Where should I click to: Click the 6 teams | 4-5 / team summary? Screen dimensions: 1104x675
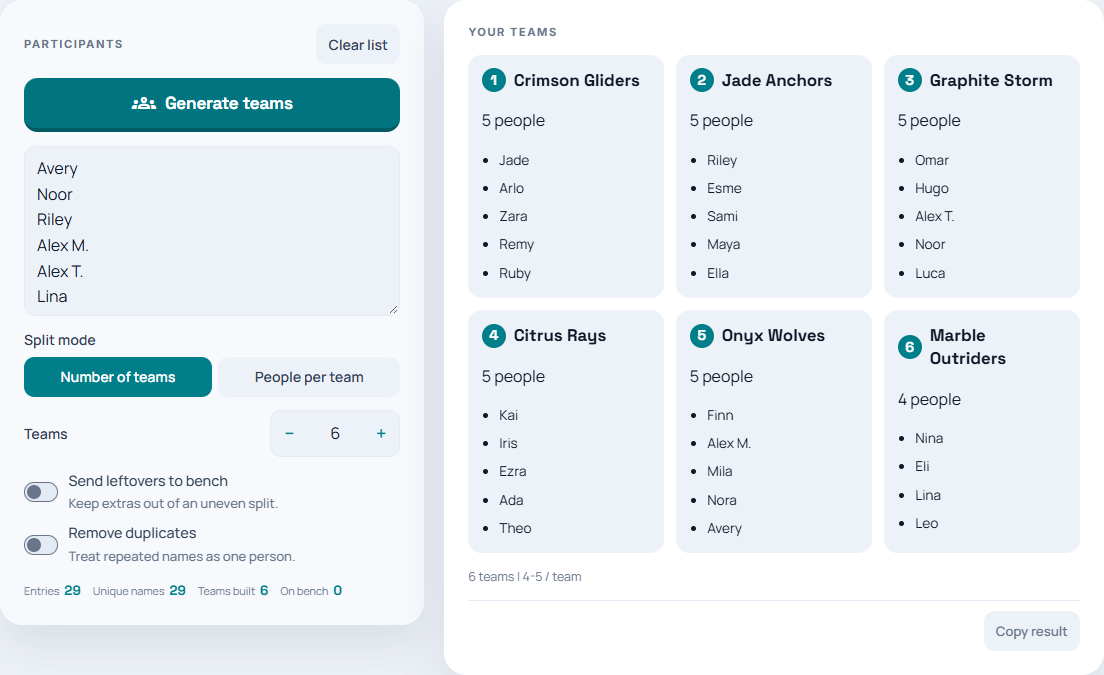(x=525, y=576)
